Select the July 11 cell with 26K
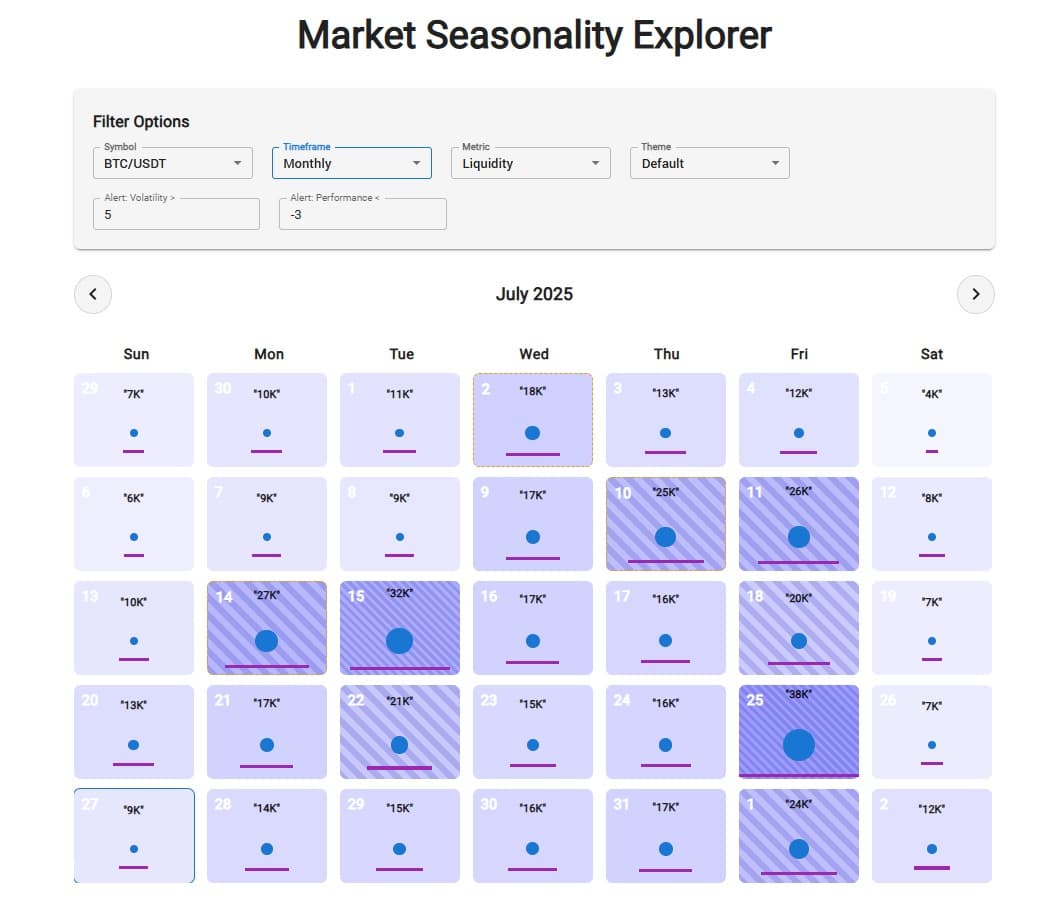 pyautogui.click(x=799, y=524)
